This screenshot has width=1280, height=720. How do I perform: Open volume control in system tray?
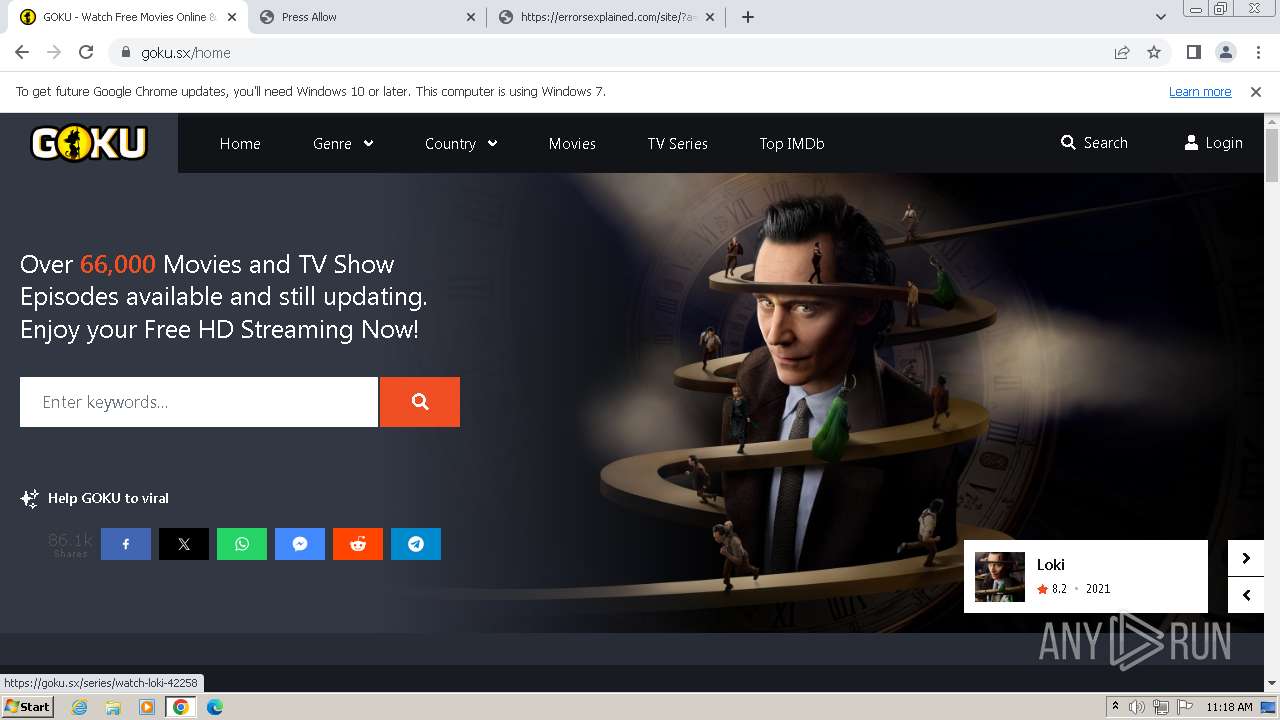click(1137, 707)
